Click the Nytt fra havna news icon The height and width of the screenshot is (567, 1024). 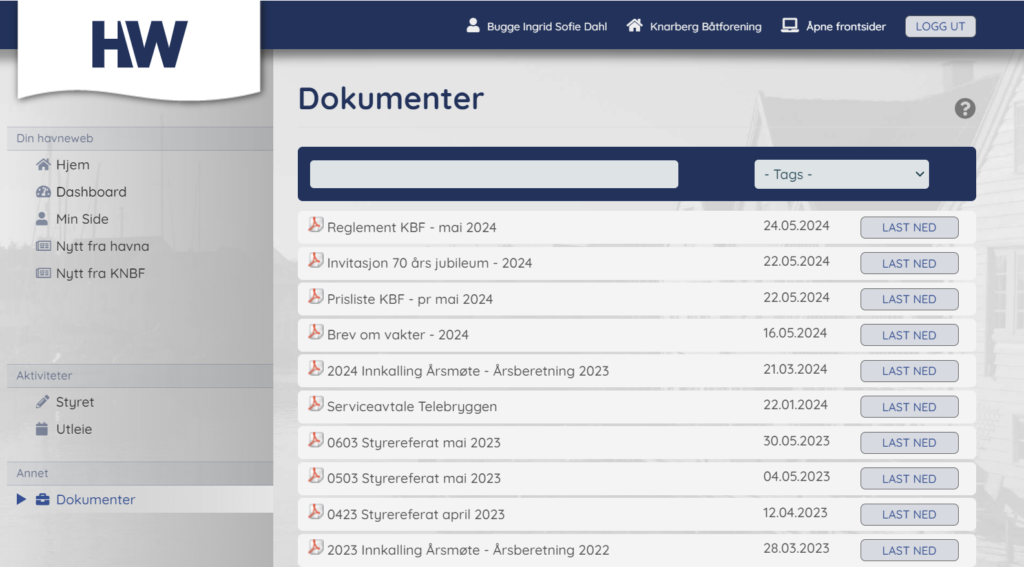43,246
